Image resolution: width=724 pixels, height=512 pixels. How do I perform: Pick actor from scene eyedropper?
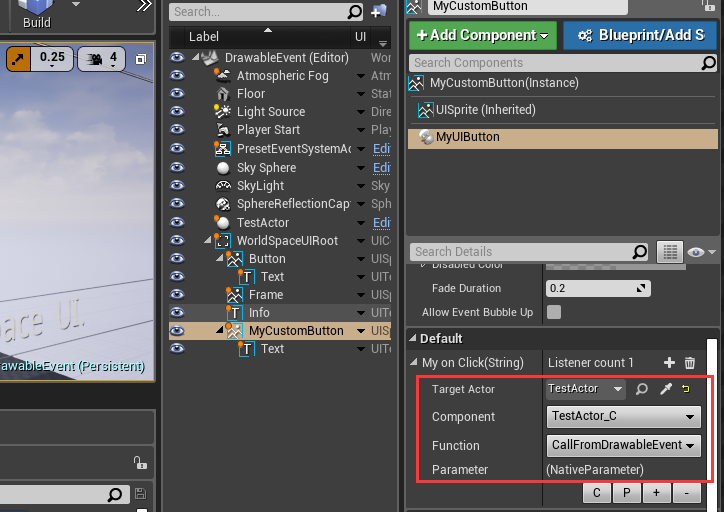[x=665, y=389]
